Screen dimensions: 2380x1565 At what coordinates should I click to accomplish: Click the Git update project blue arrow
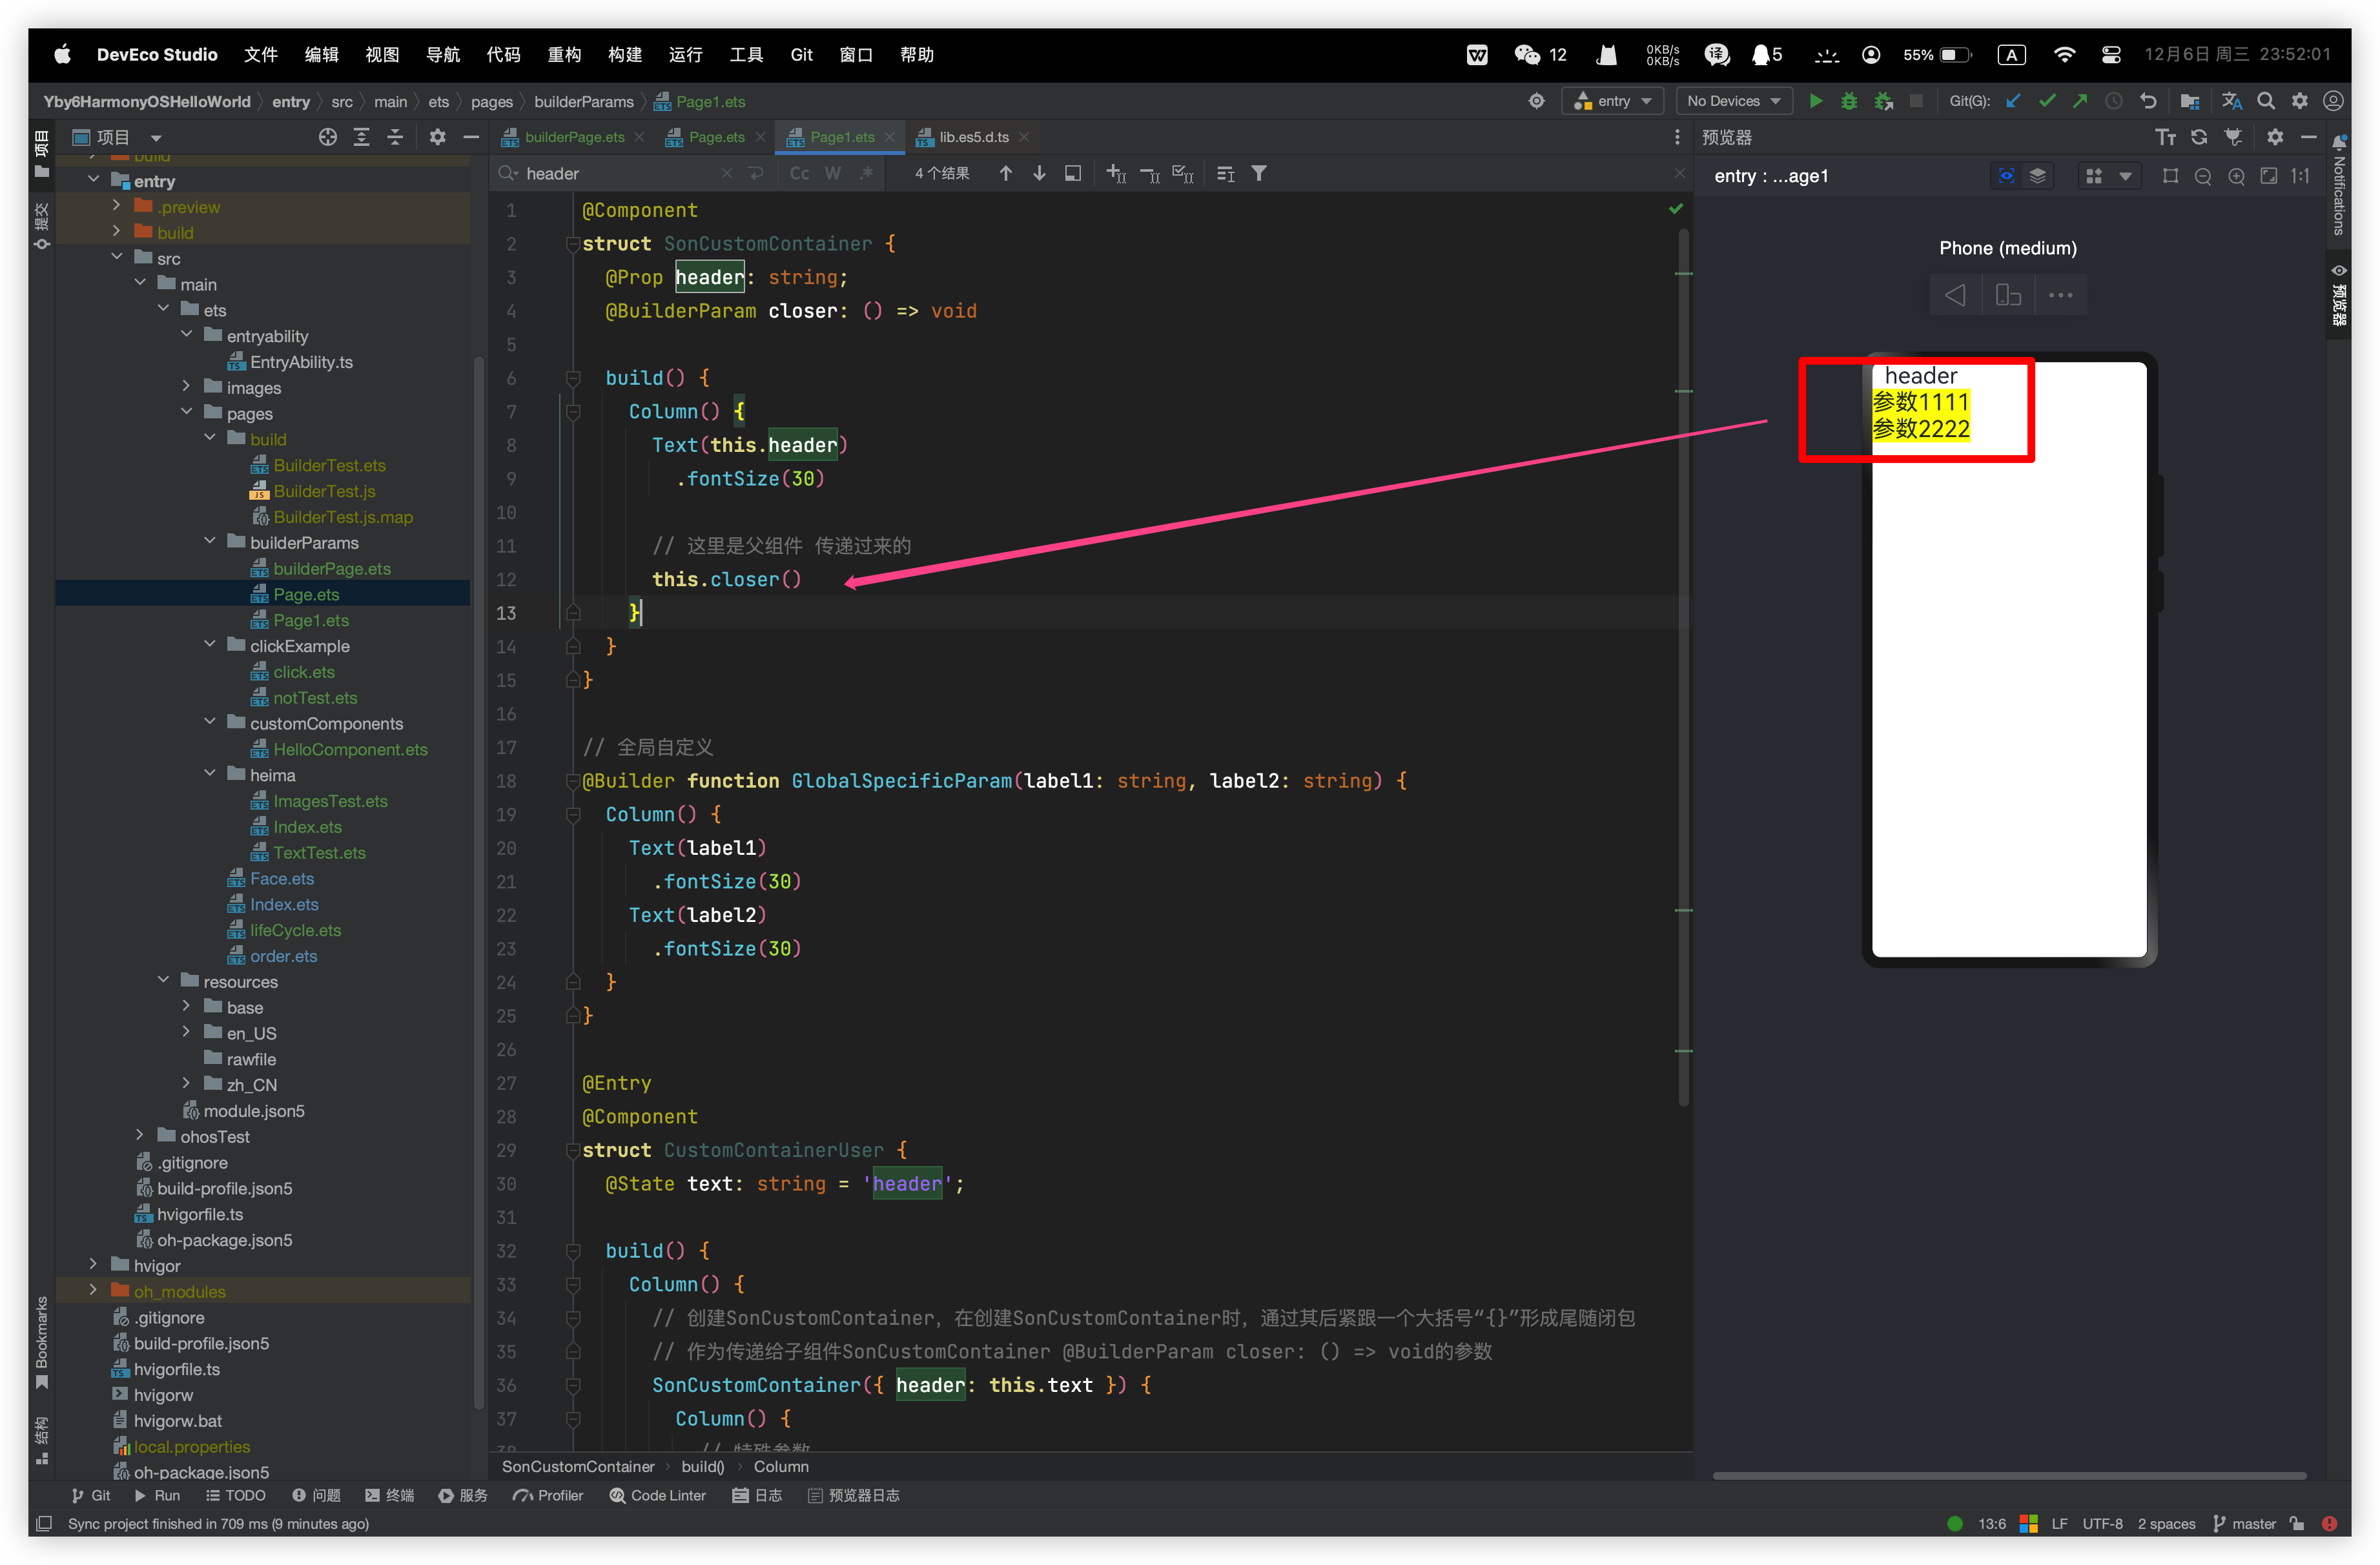(2013, 101)
